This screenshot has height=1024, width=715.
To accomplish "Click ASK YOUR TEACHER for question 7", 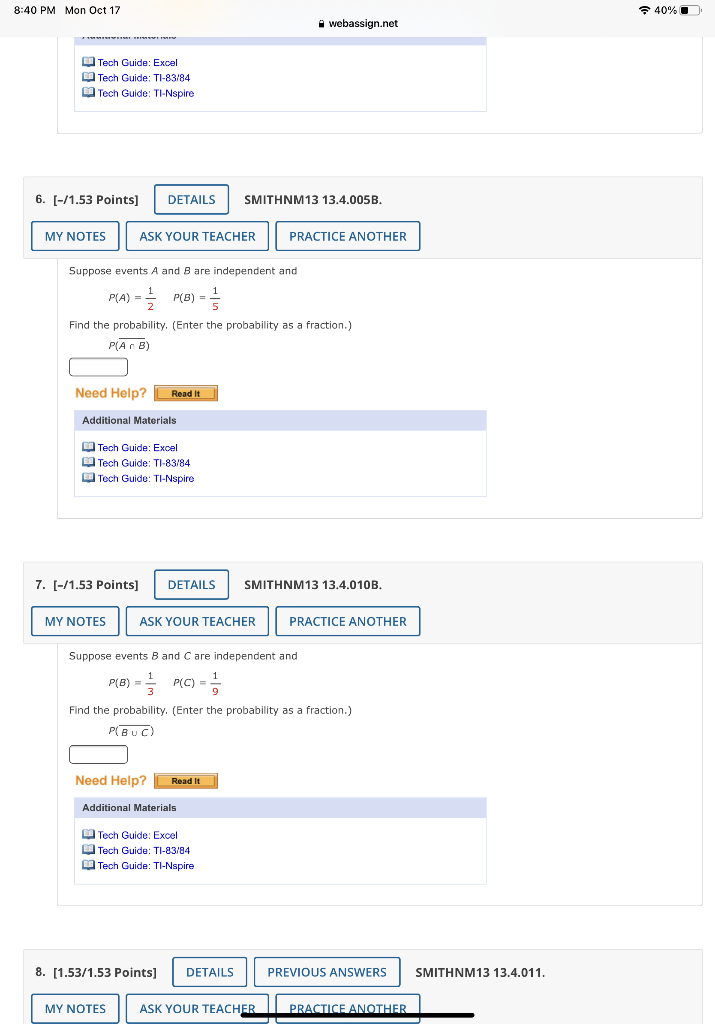I will pyautogui.click(x=196, y=621).
